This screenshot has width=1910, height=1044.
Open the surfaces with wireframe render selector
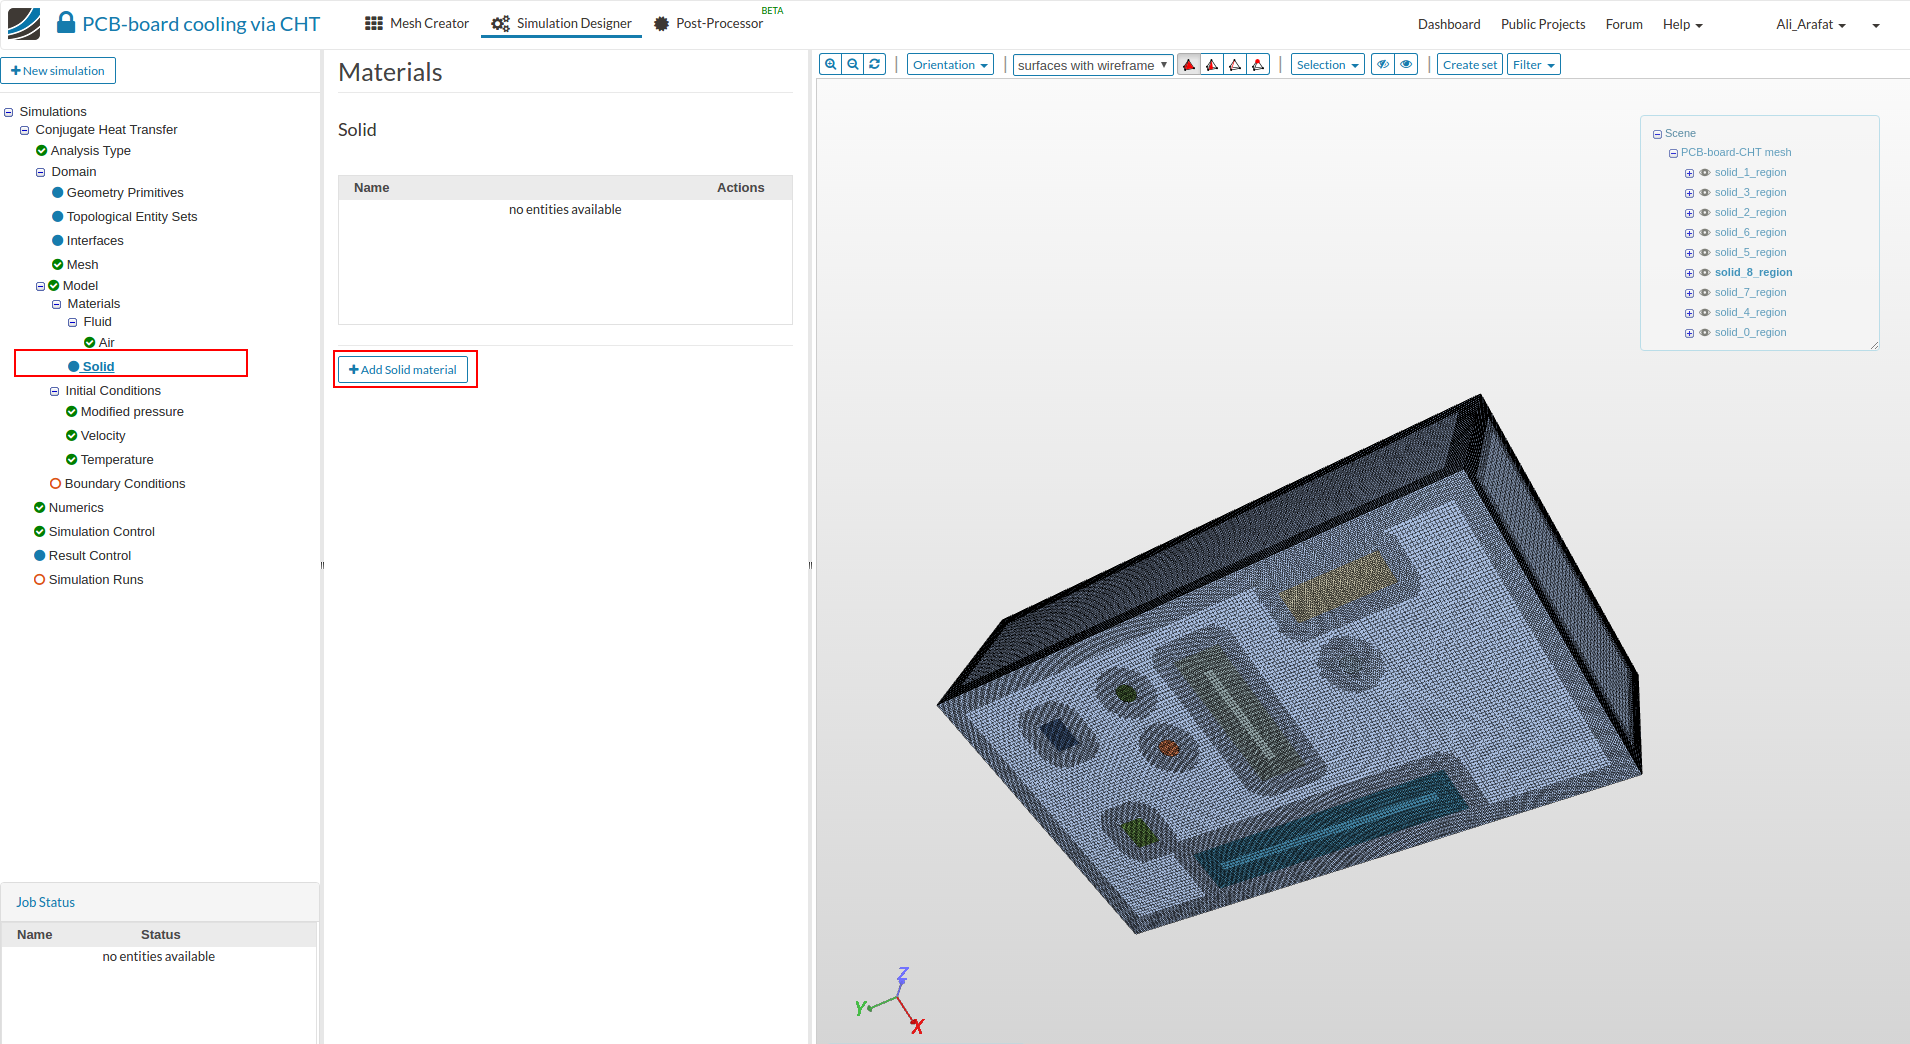pos(1093,65)
